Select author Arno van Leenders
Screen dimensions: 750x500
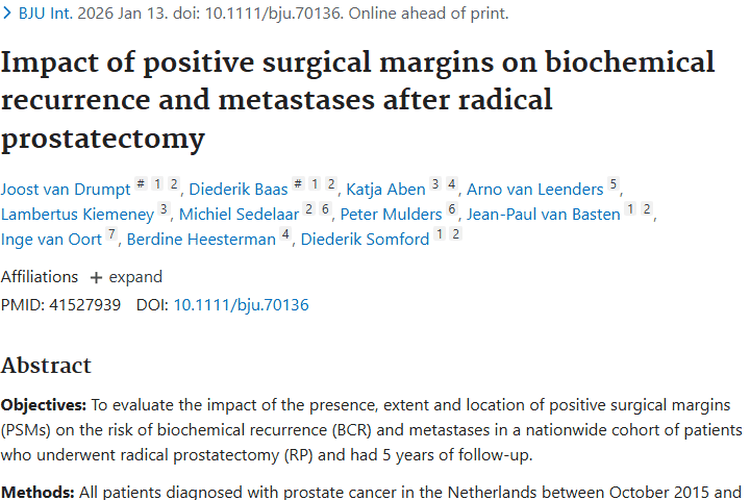tap(535, 189)
